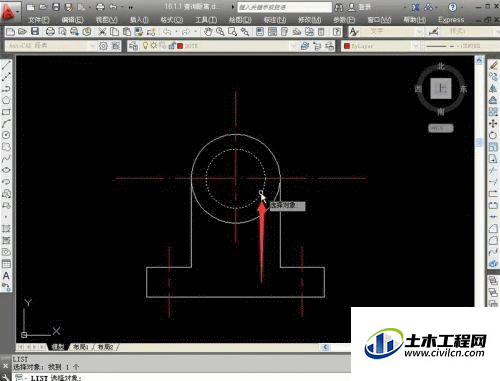Switch to the 布局1 layout tab
The image size is (500, 381).
pos(80,347)
